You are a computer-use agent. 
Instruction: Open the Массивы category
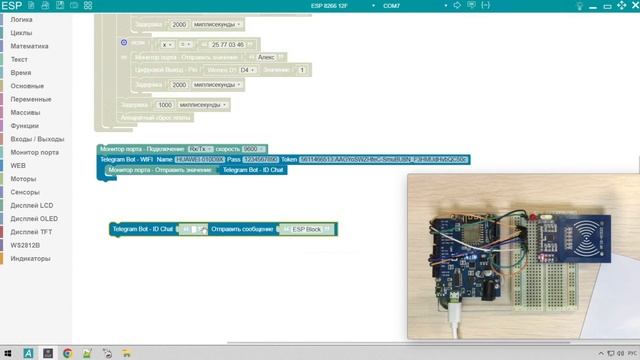tap(25, 112)
